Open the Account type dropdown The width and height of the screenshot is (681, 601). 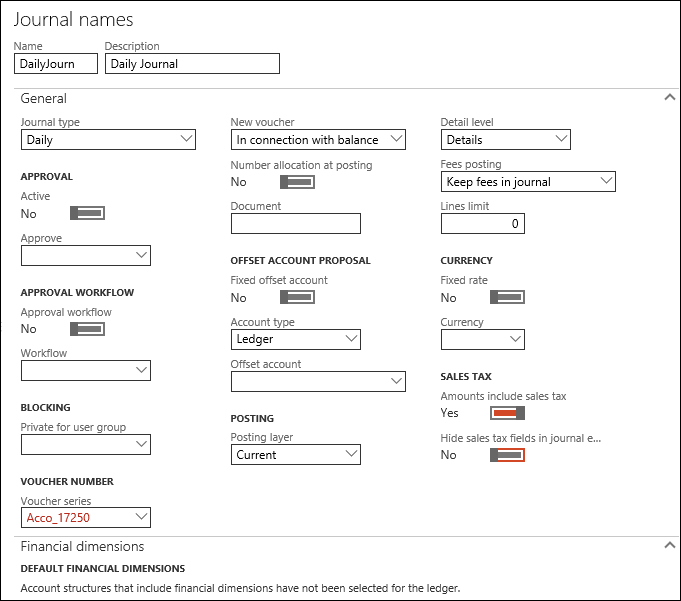295,340
